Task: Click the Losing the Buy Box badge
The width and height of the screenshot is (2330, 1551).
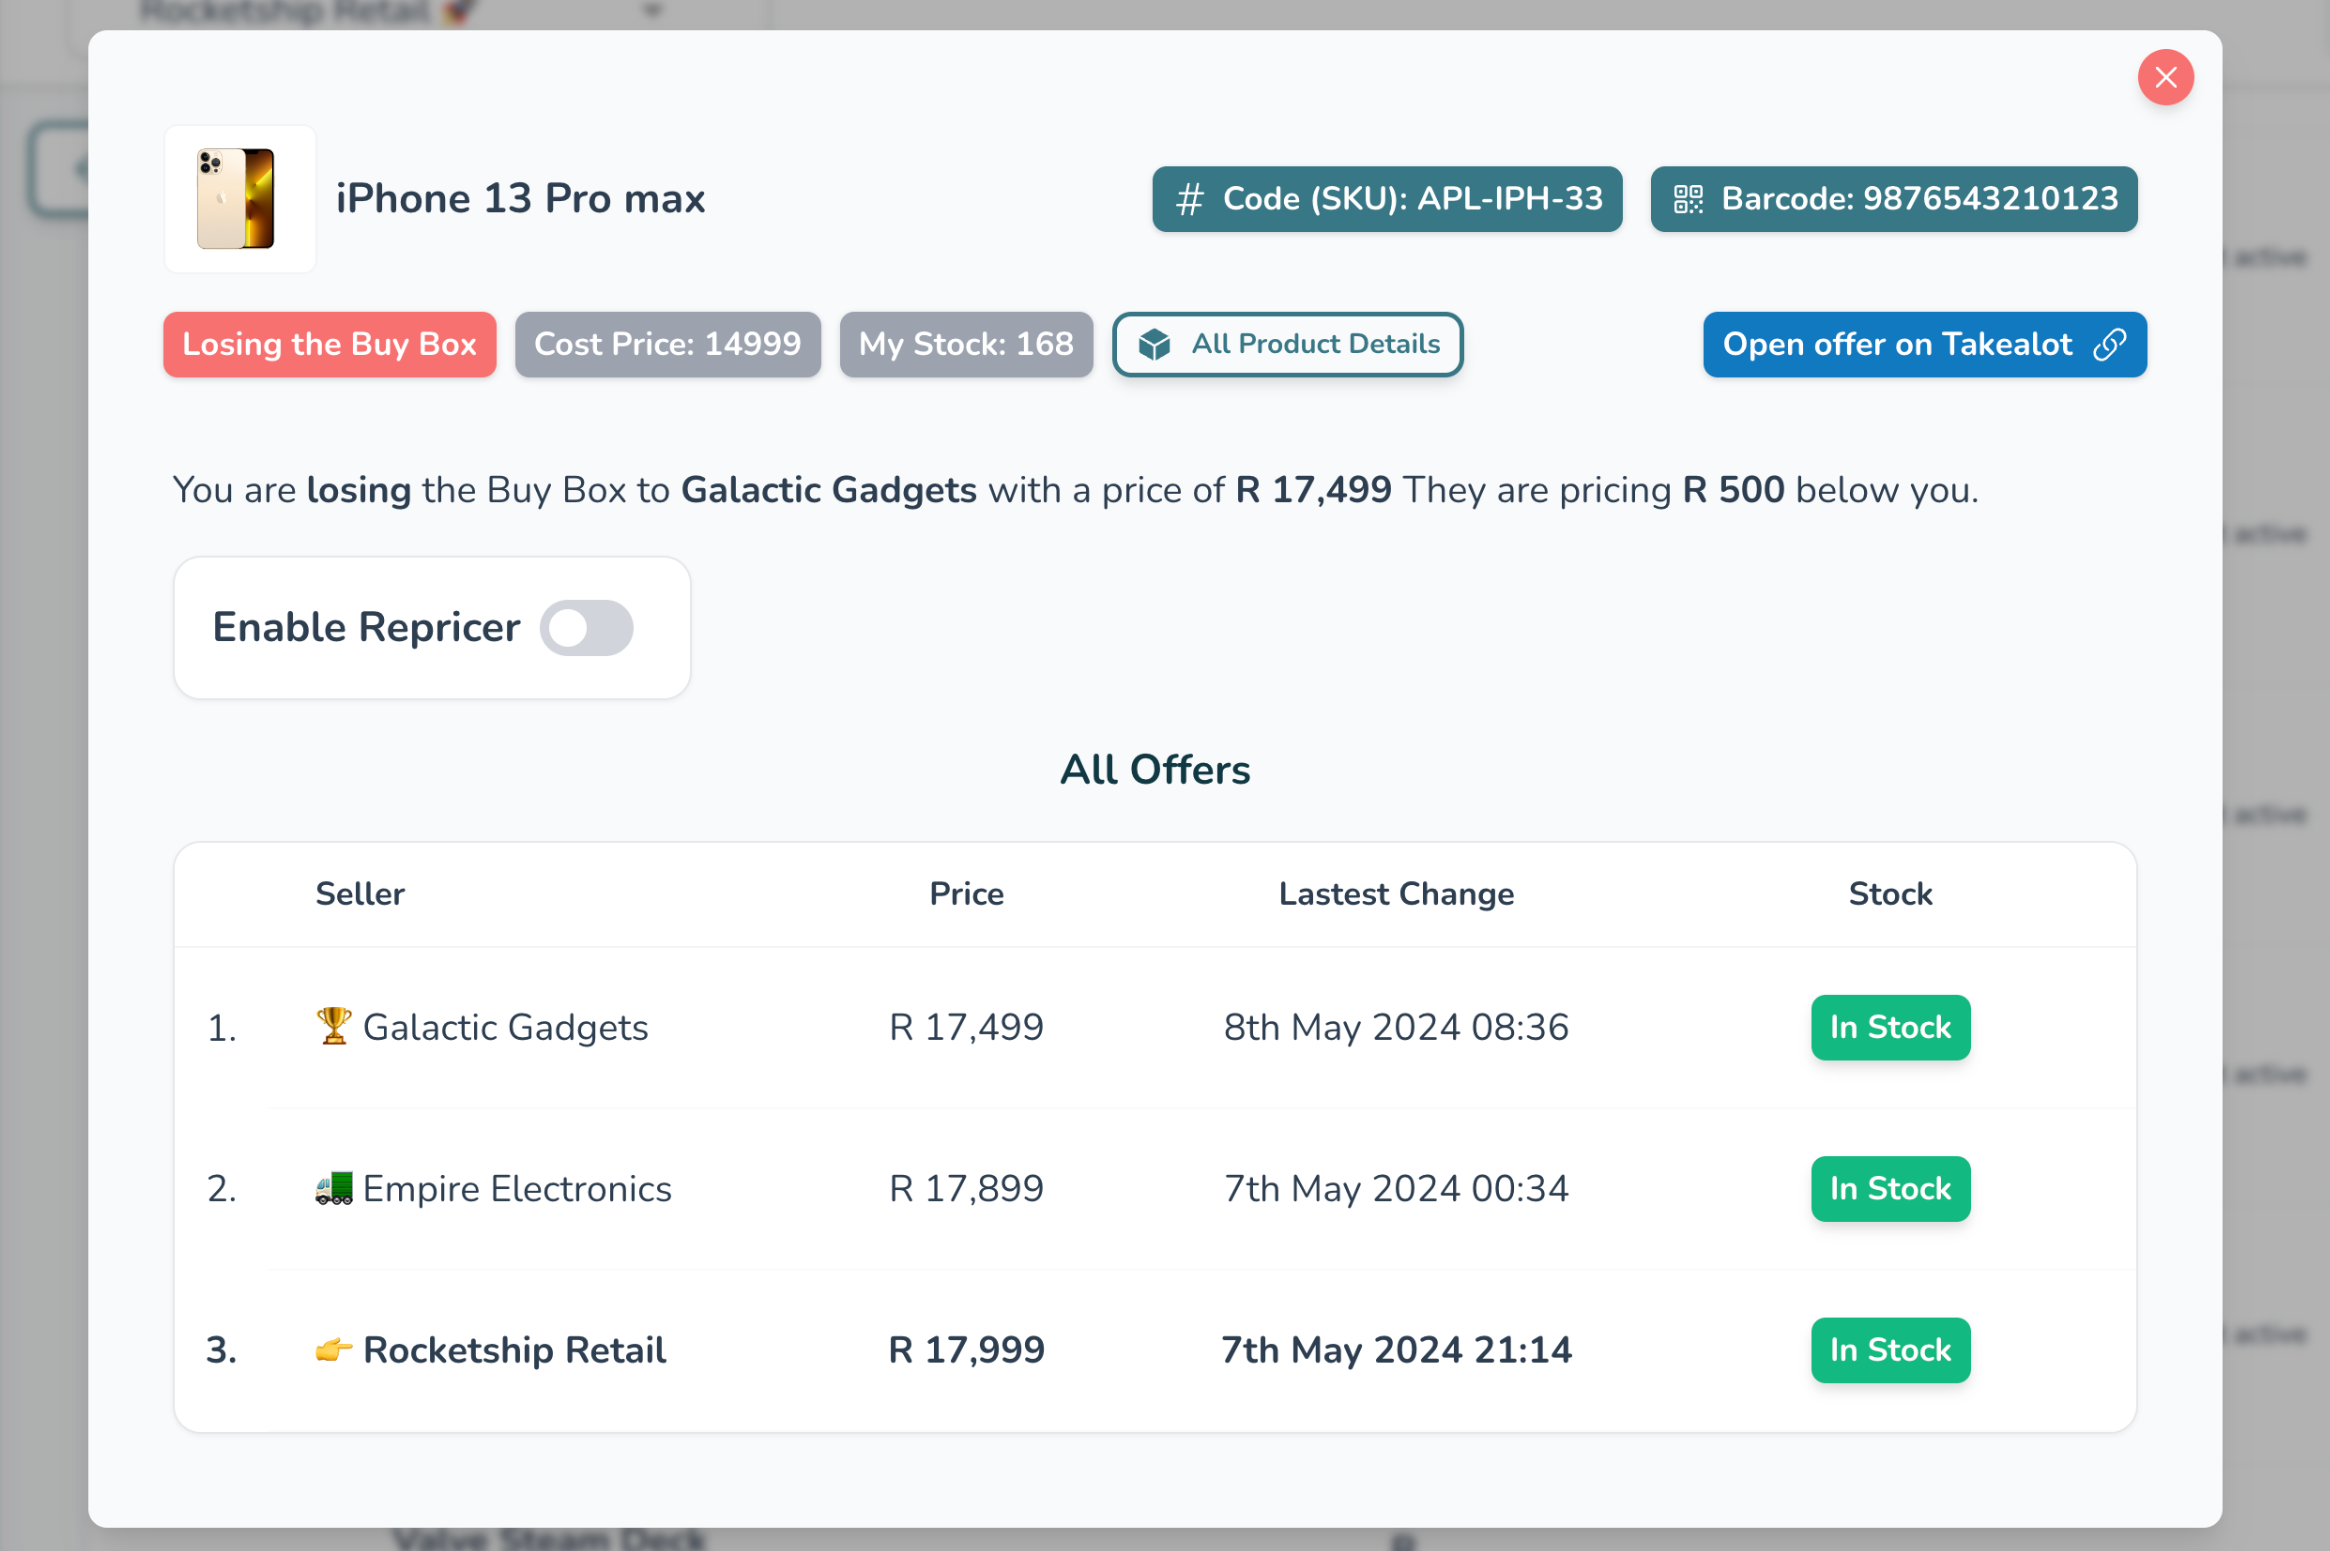Action: click(x=329, y=345)
